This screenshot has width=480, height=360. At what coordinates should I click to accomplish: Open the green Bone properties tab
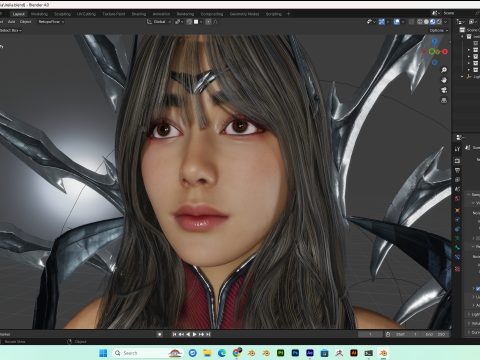click(457, 248)
